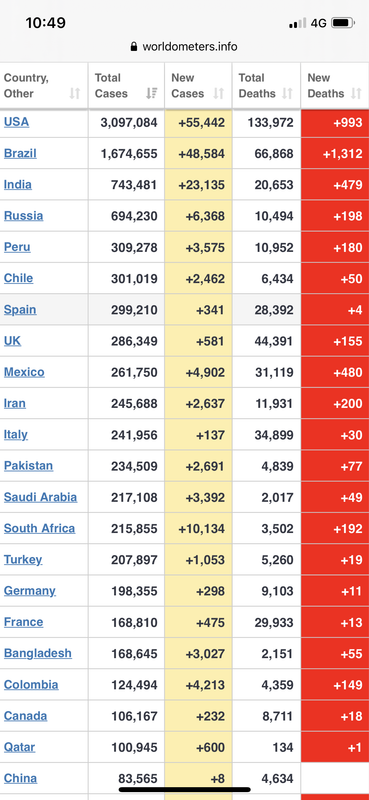This screenshot has height=800, width=369.
Task: Follow the Saudi Arabia link
Action: [40, 497]
